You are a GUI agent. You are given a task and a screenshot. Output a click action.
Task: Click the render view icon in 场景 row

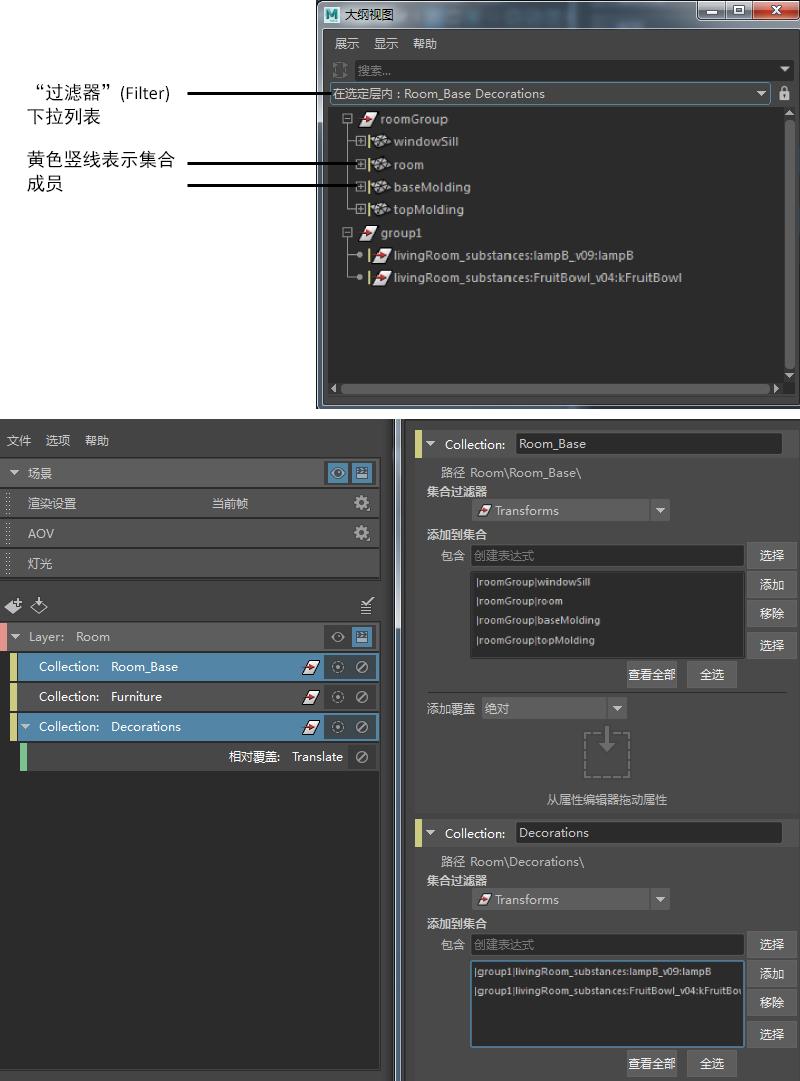(x=362, y=473)
